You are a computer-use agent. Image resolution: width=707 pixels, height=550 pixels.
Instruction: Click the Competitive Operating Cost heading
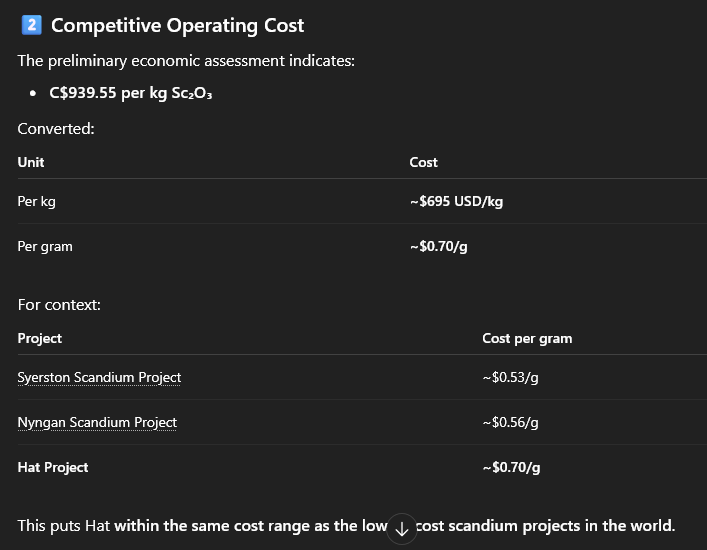click(177, 26)
